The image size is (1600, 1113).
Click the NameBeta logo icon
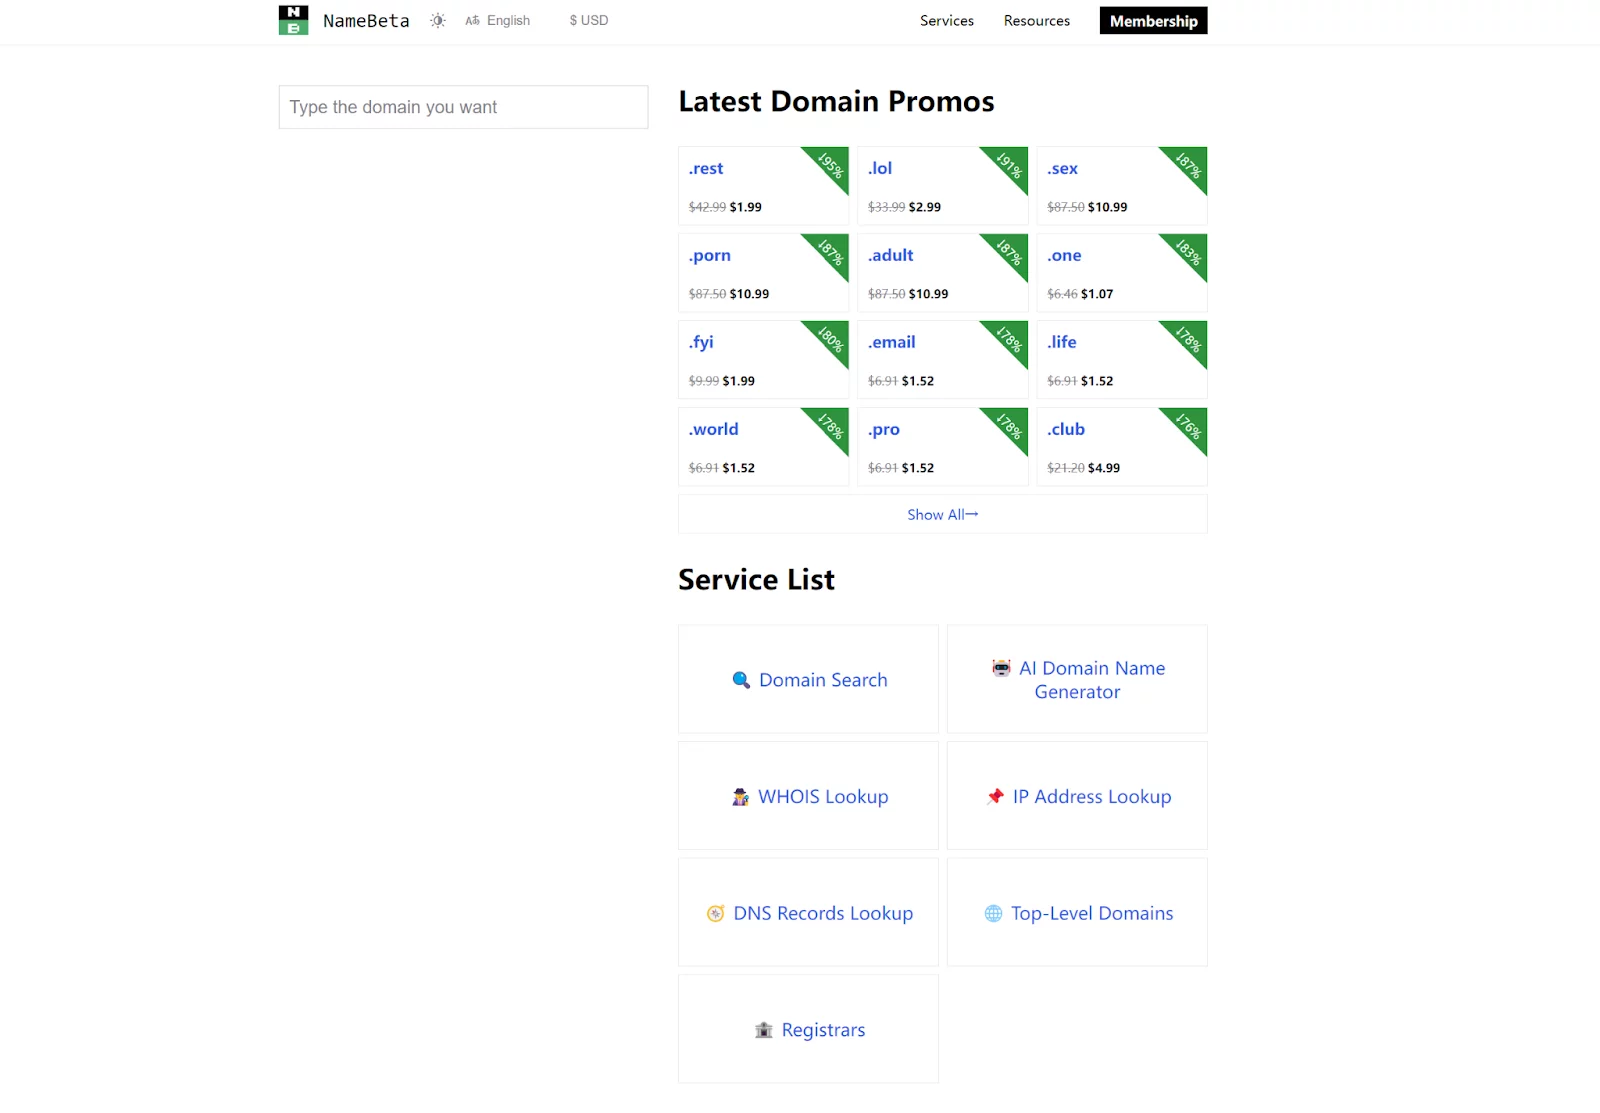tap(293, 20)
